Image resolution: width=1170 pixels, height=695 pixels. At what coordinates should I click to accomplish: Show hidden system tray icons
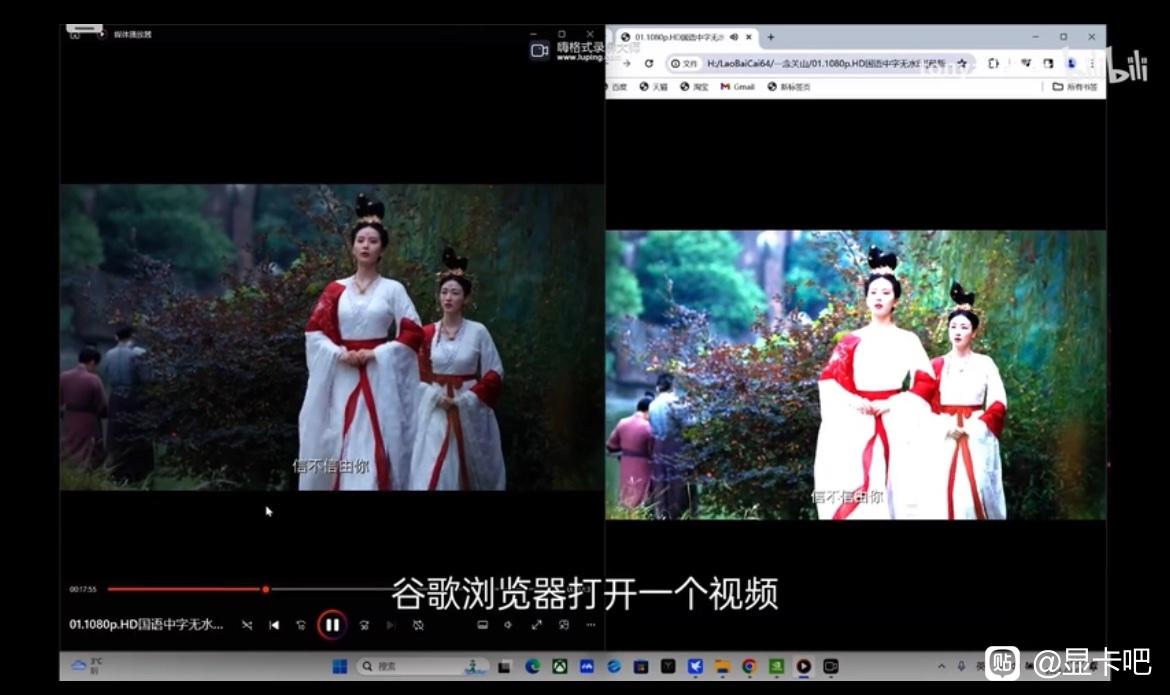pos(942,666)
